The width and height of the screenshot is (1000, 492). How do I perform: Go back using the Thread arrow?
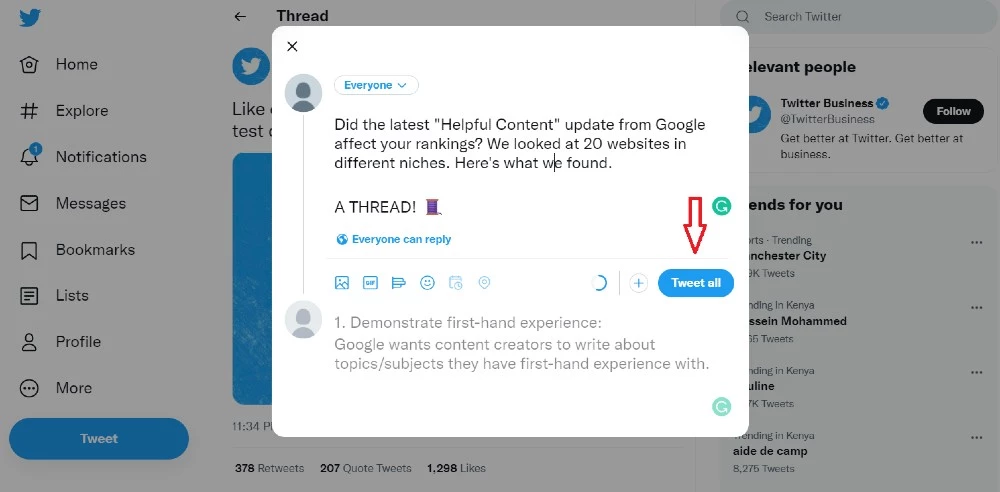[x=240, y=16]
